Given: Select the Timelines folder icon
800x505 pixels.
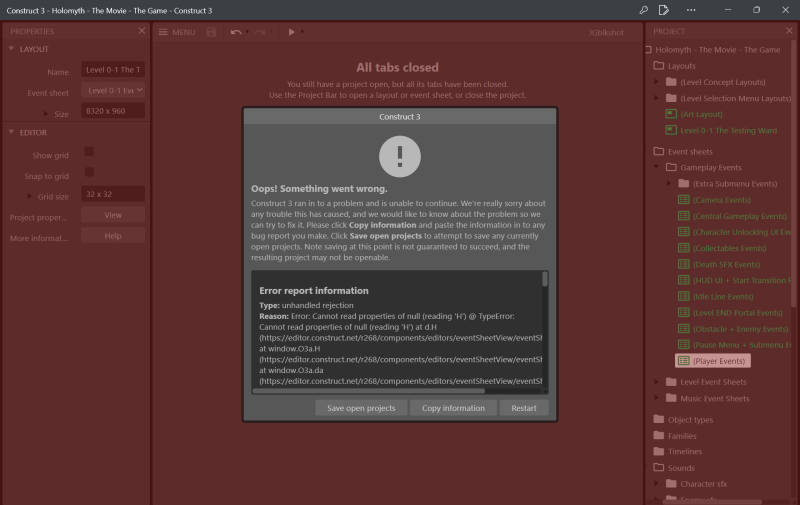Looking at the screenshot, I should pos(659,451).
